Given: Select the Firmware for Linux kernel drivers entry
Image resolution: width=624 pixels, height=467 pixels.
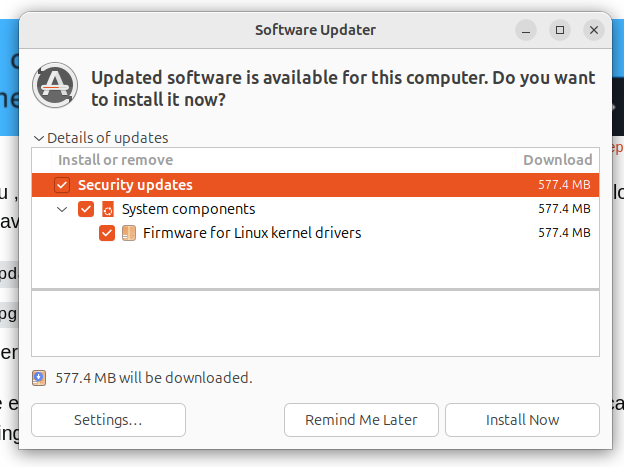Looking at the screenshot, I should click(x=252, y=233).
